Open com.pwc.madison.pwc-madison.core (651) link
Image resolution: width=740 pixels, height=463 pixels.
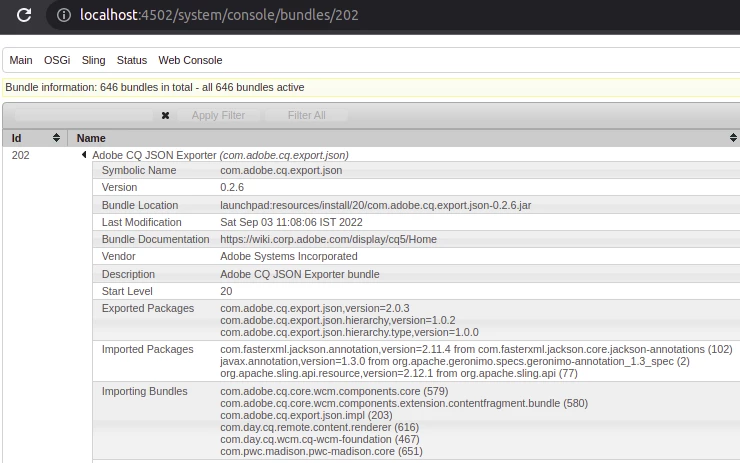[321, 452]
